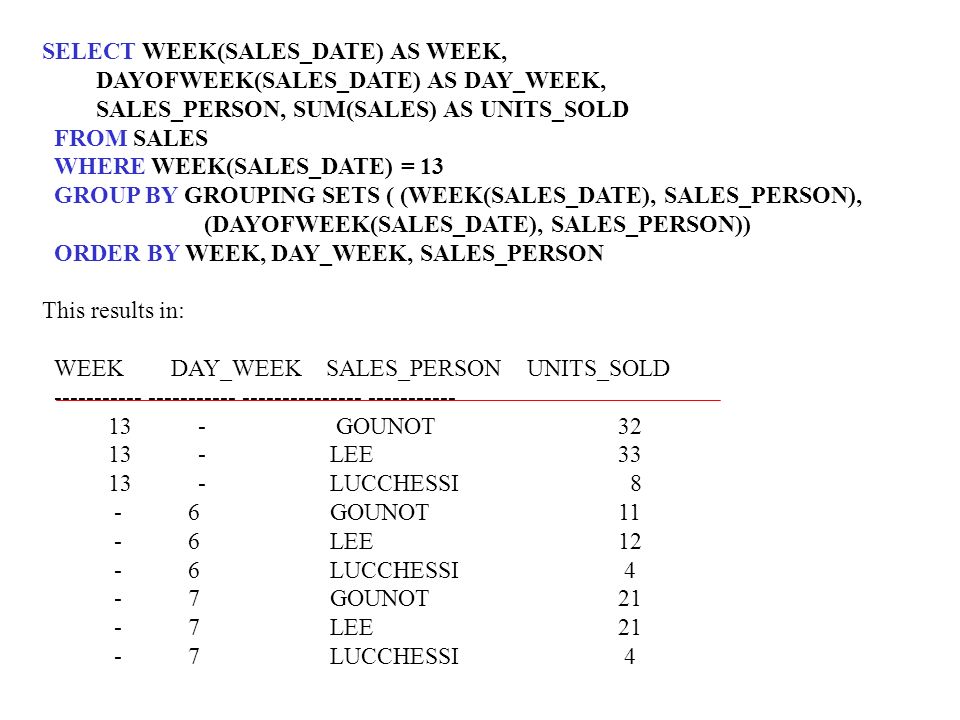The width and height of the screenshot is (960, 720).
Task: Click the value 33 in UNITS_SOLD
Action: [x=629, y=454]
